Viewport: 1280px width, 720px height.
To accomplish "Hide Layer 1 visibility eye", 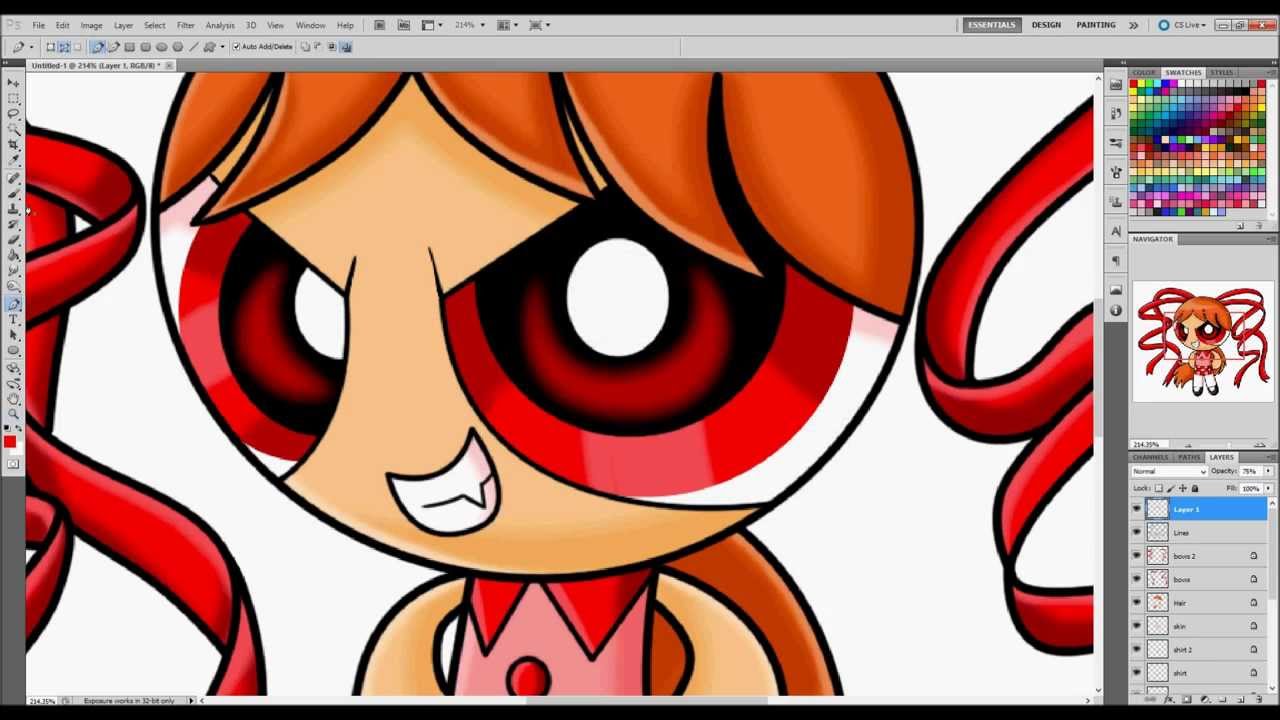I will 1136,509.
